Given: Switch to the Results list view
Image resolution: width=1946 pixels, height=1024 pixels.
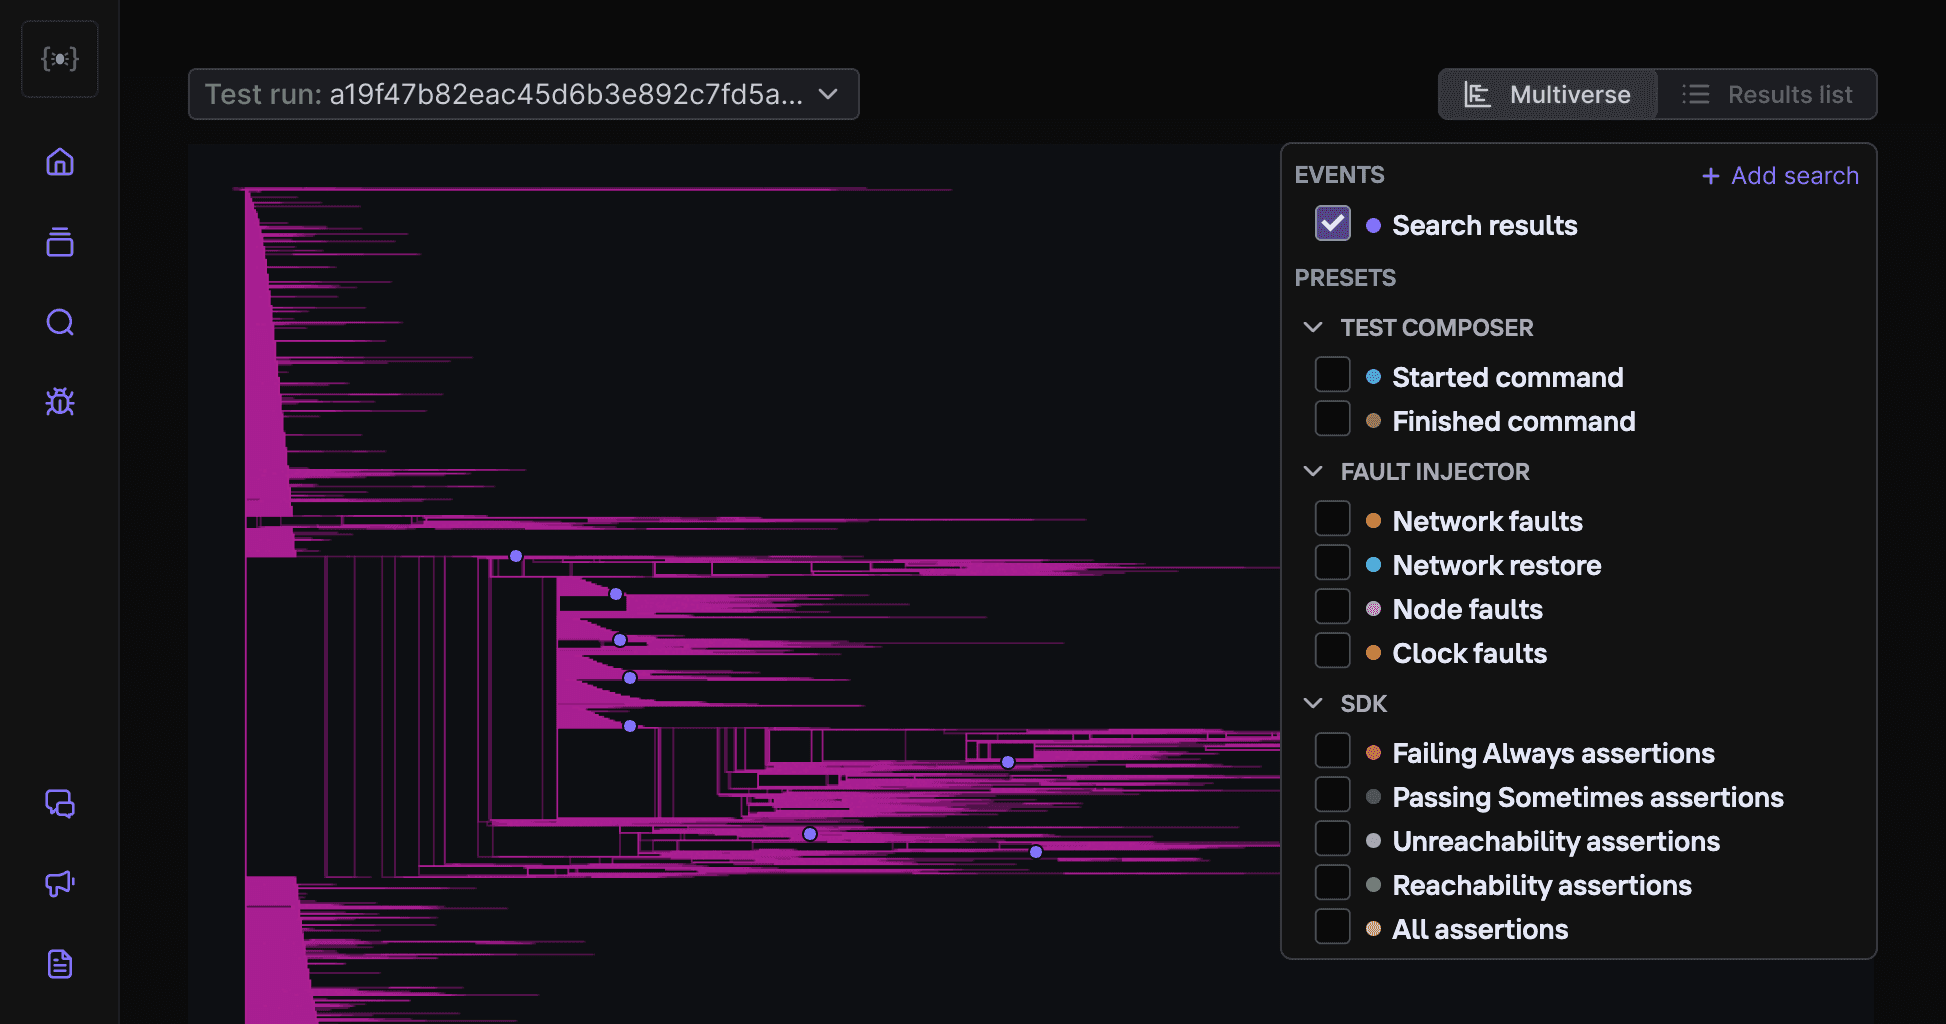Looking at the screenshot, I should [x=1768, y=94].
